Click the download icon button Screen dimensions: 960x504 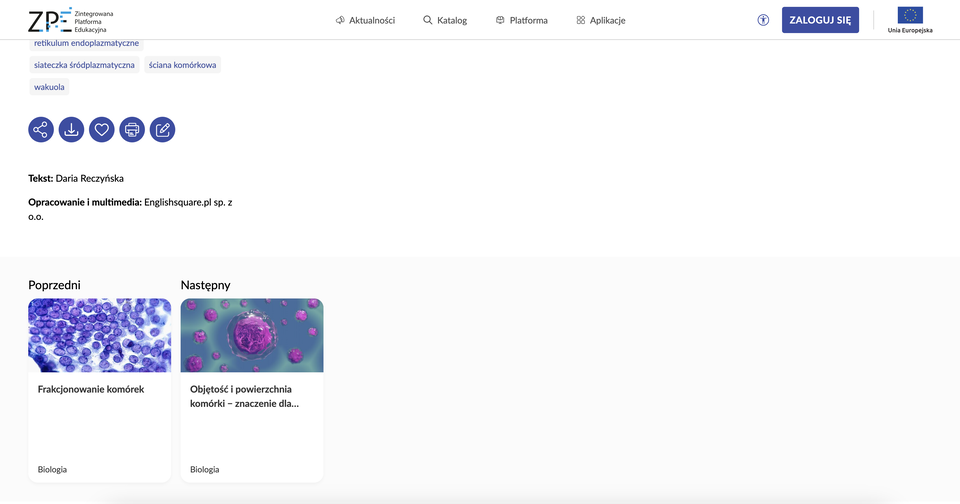pyautogui.click(x=71, y=129)
